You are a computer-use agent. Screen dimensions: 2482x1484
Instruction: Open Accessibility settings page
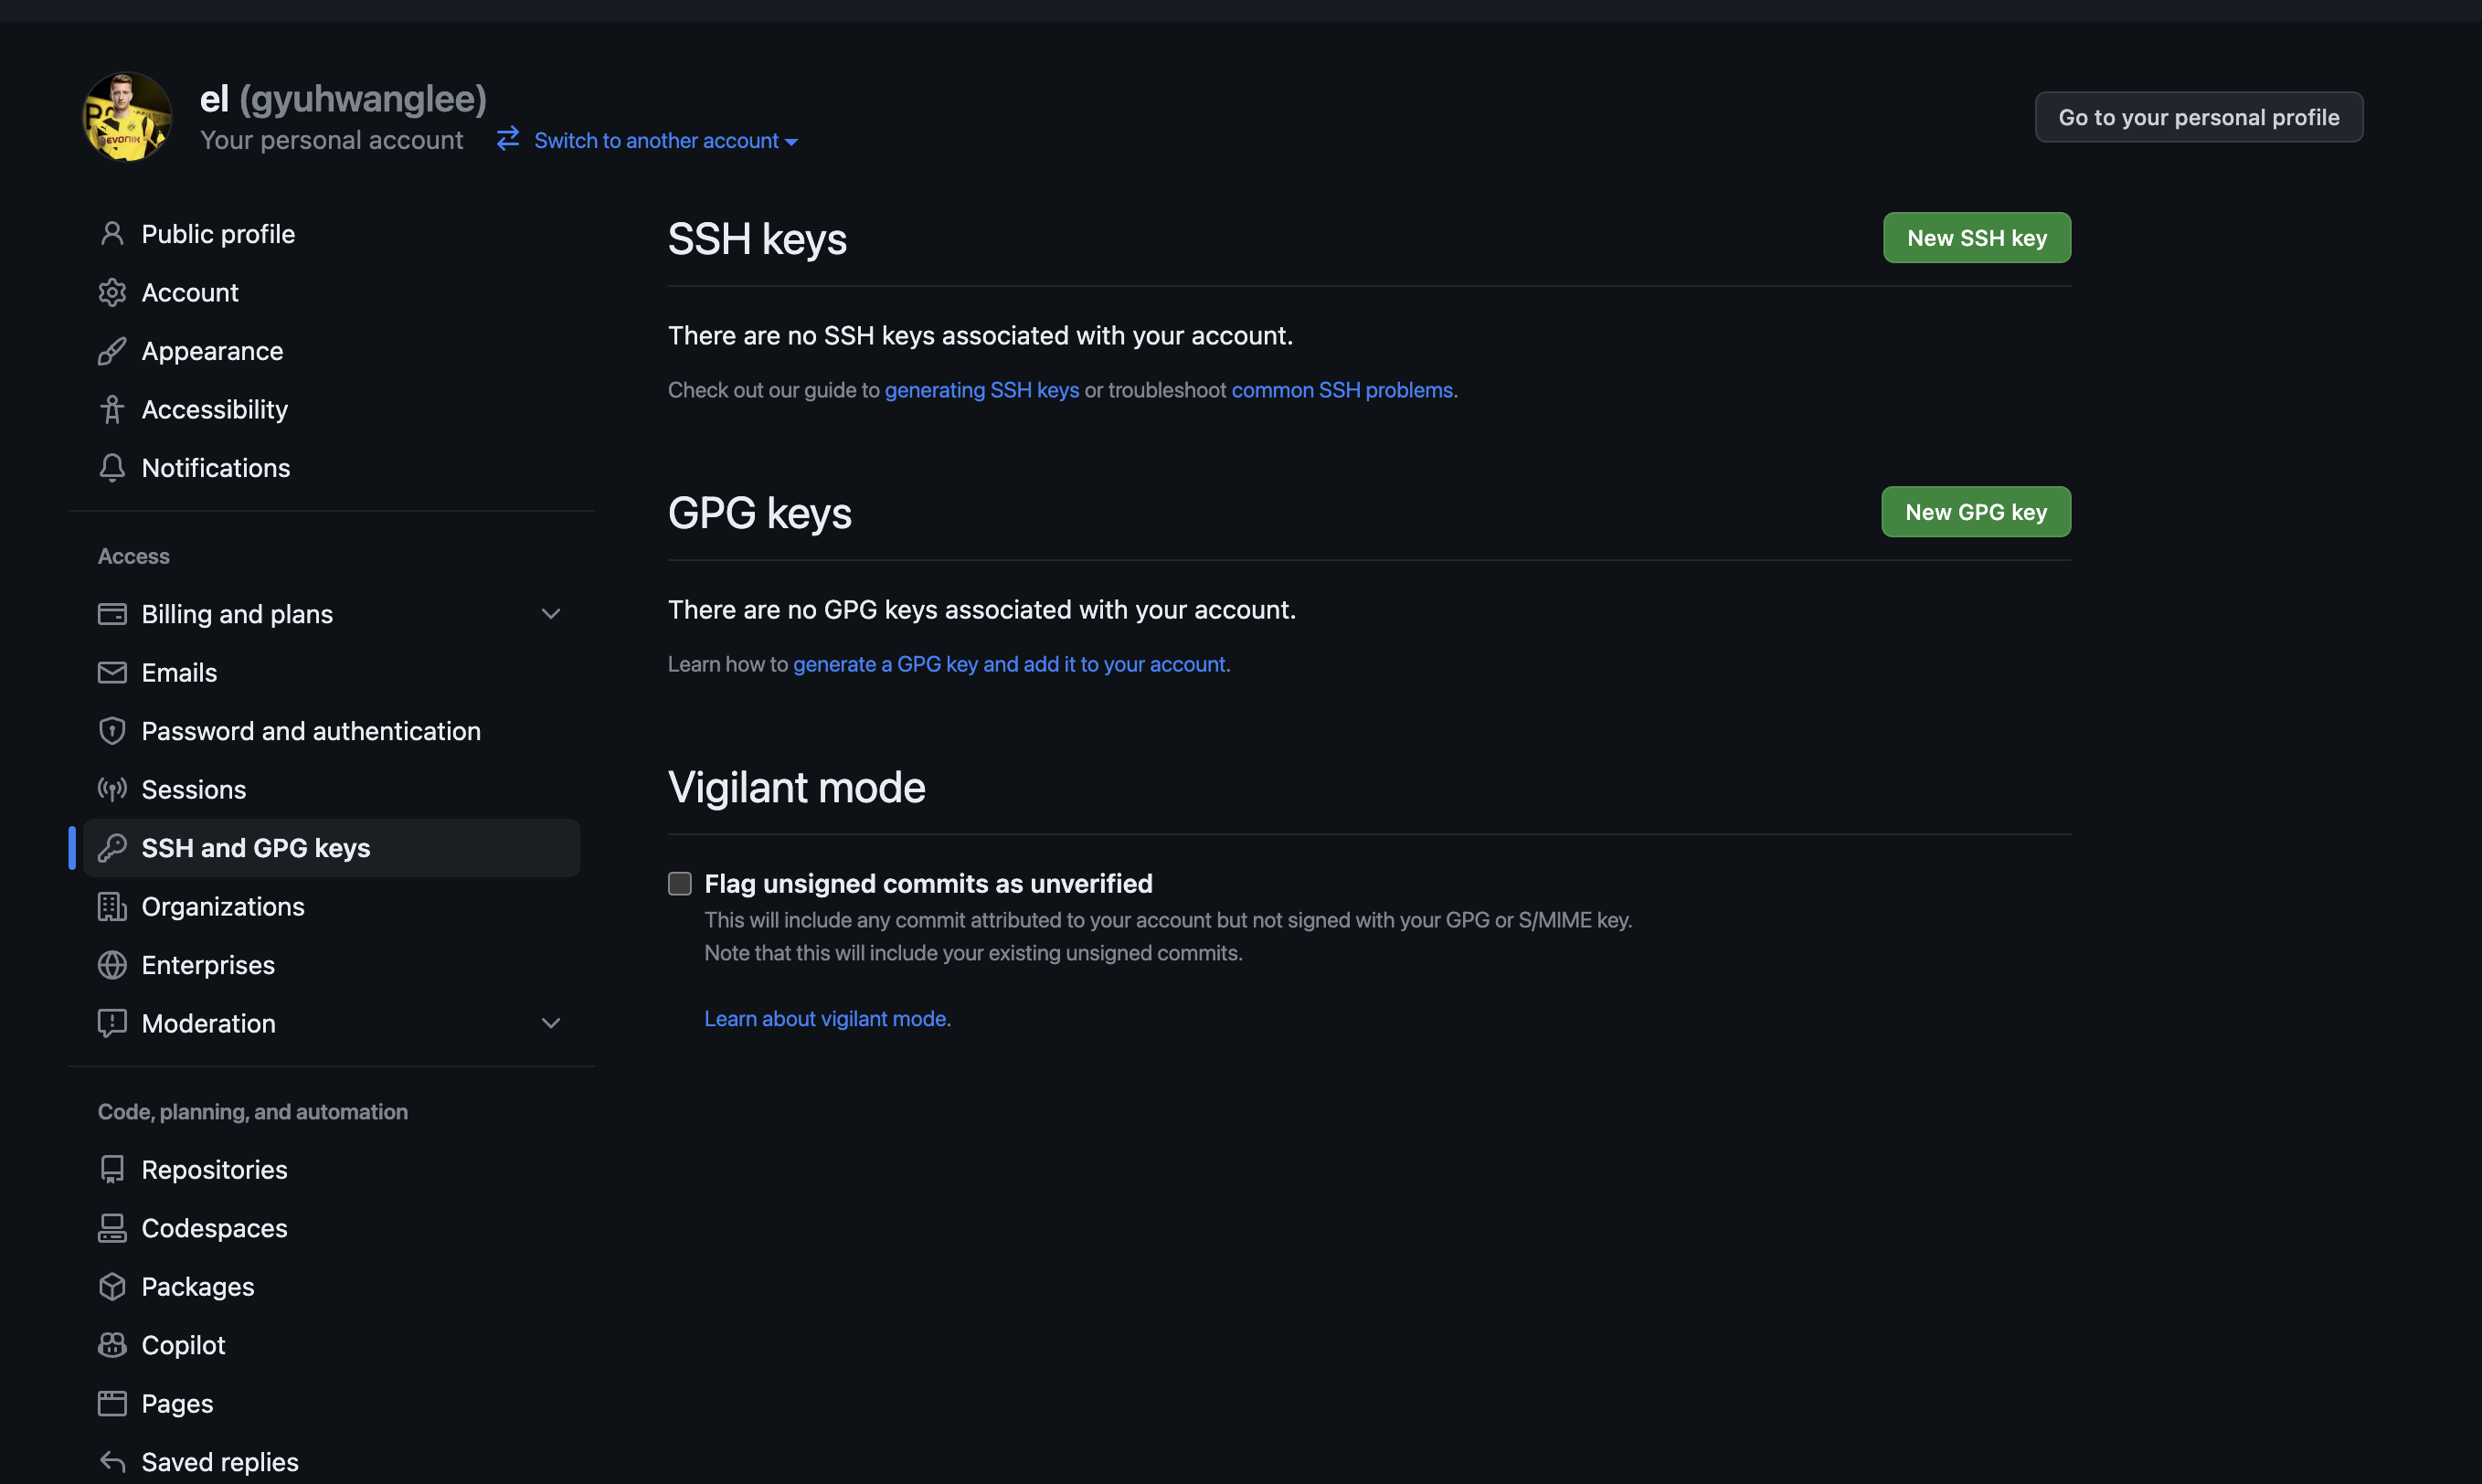click(x=332, y=409)
